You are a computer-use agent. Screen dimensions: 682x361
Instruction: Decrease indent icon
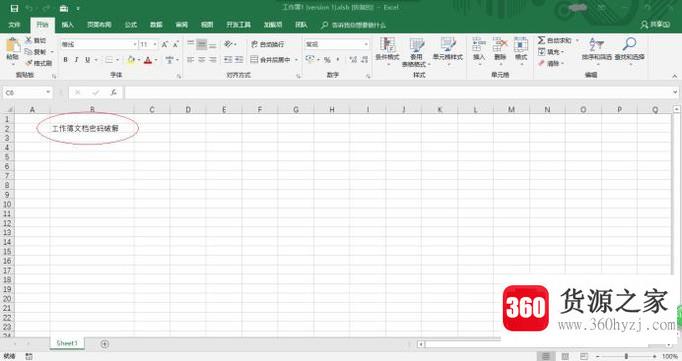[228, 60]
